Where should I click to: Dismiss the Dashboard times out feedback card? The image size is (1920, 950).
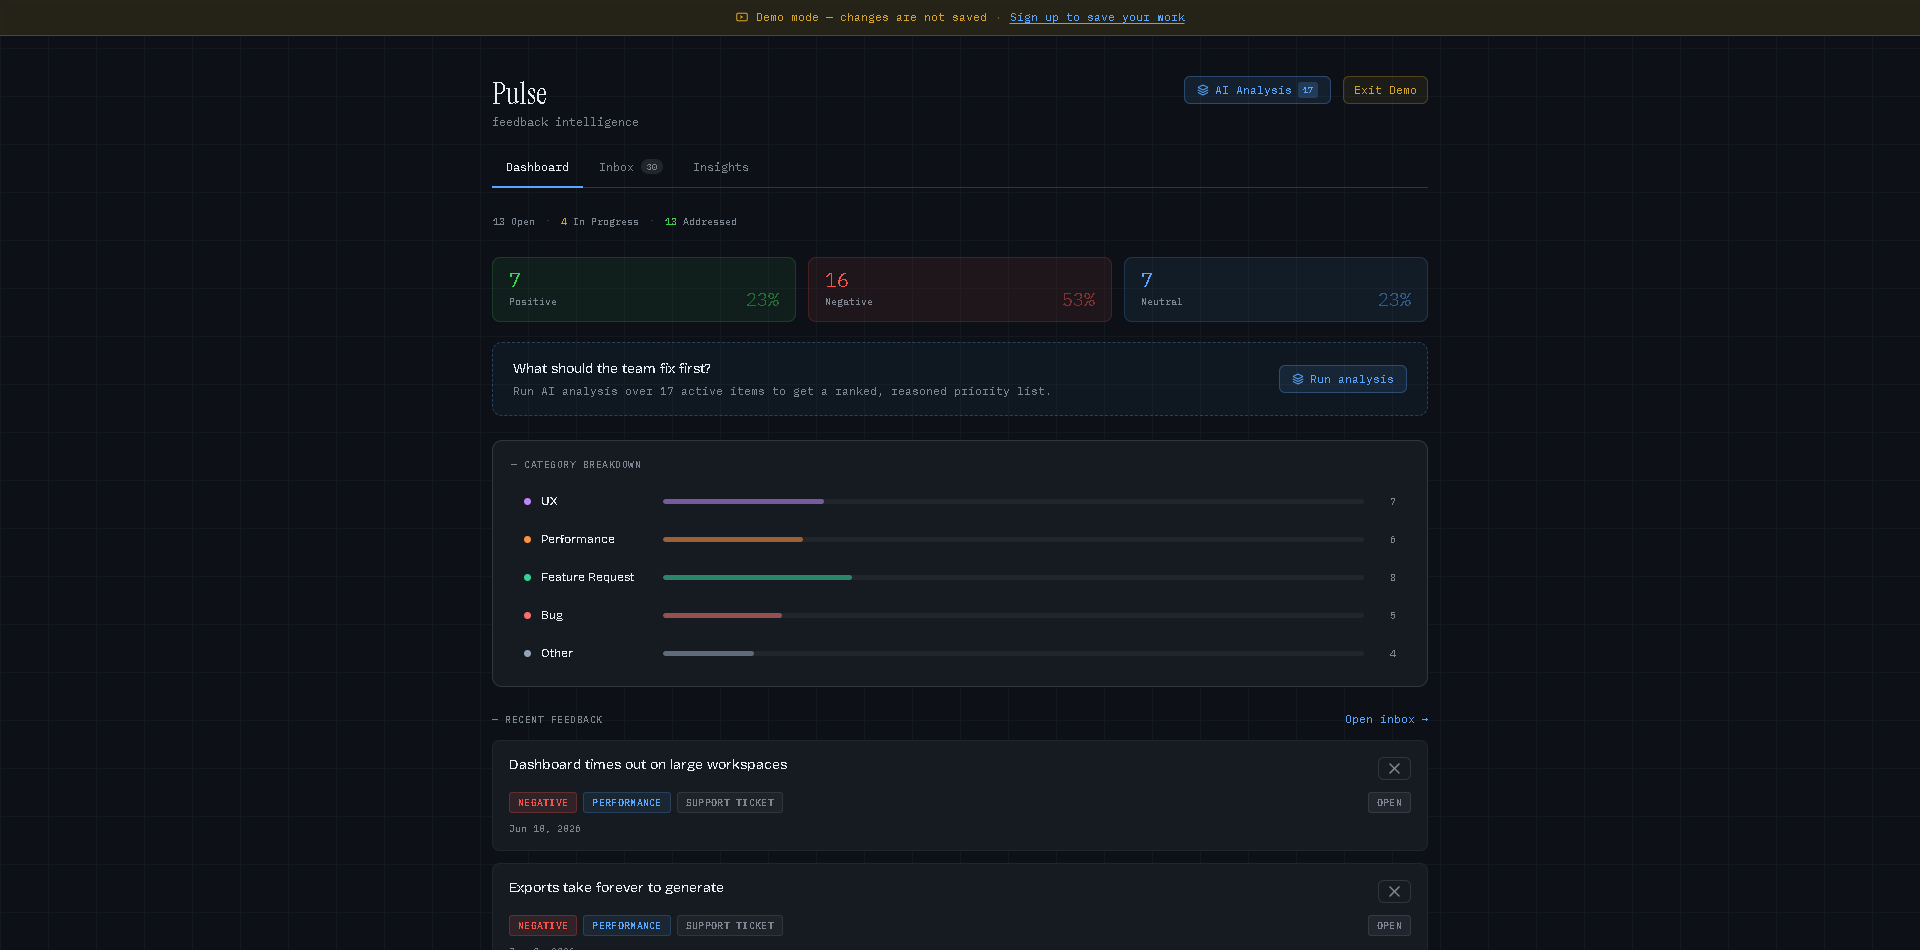tap(1394, 768)
